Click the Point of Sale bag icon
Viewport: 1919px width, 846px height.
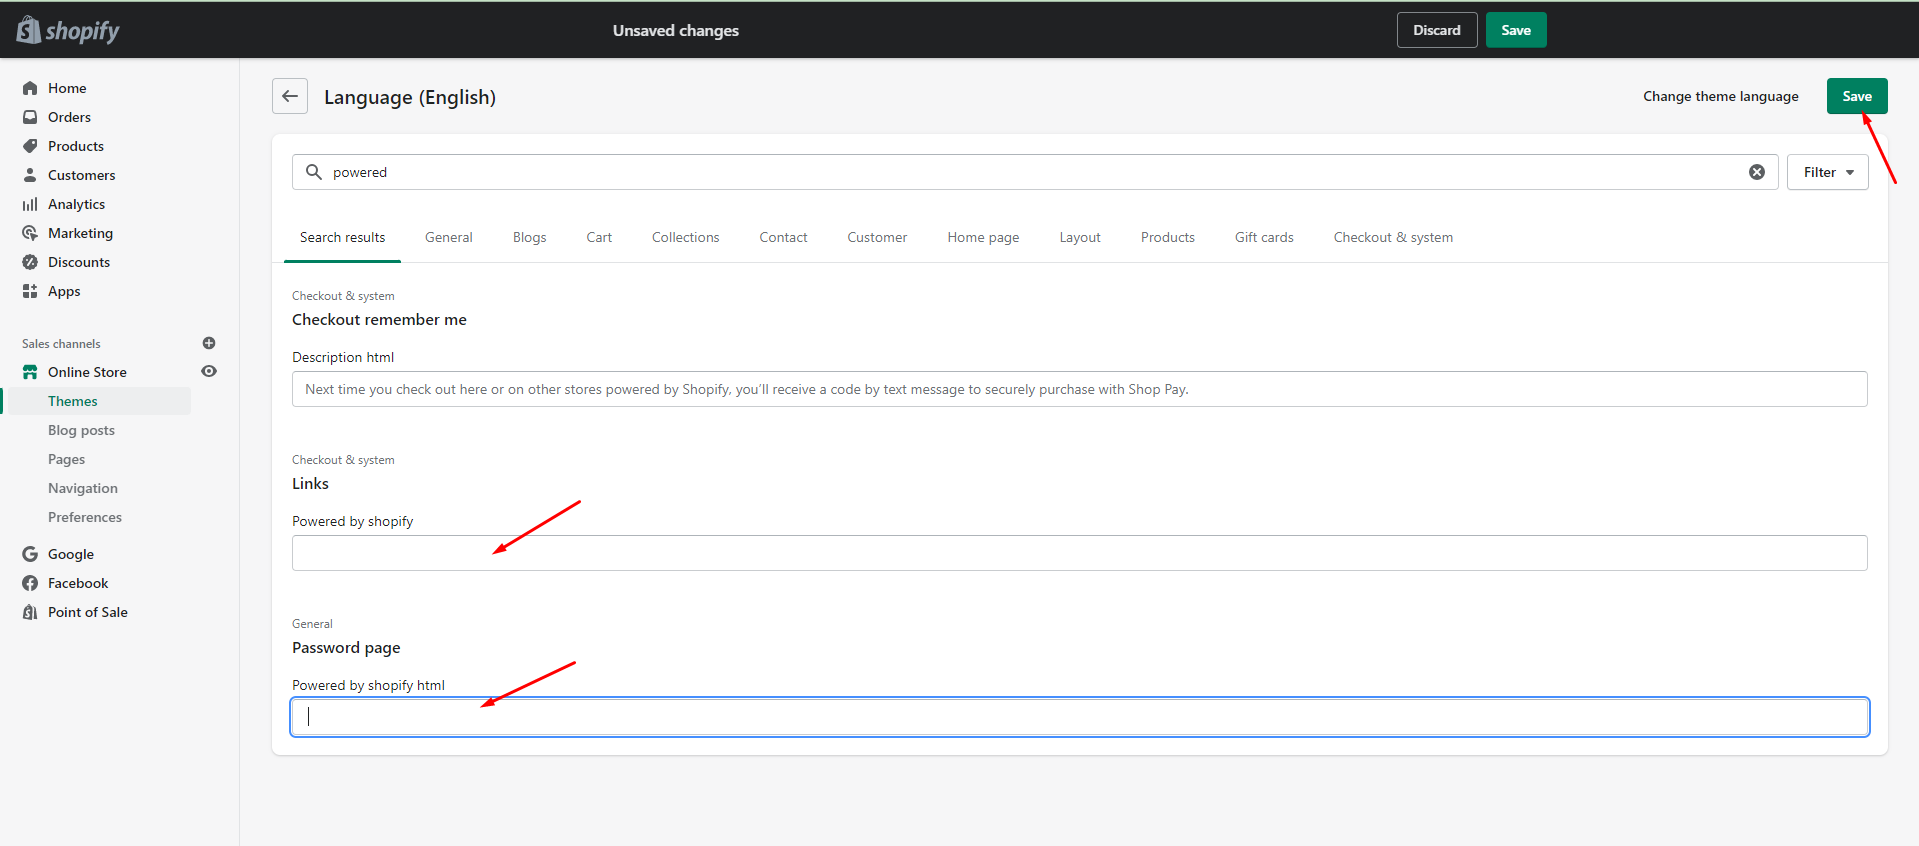[30, 612]
